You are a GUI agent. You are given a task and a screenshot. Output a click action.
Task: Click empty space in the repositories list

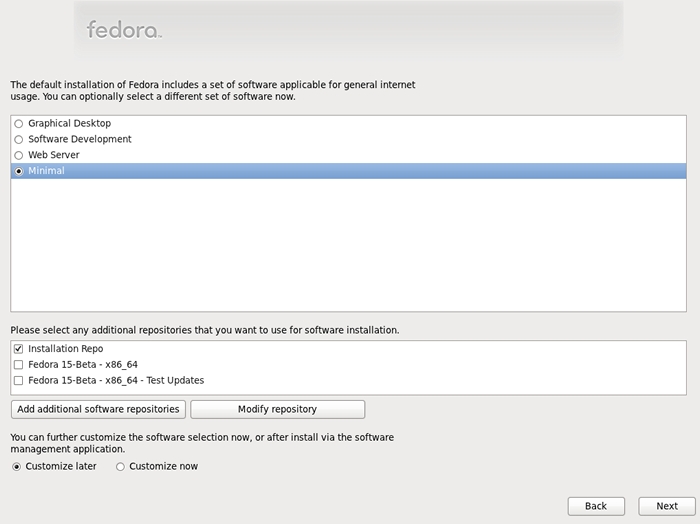coord(446,366)
